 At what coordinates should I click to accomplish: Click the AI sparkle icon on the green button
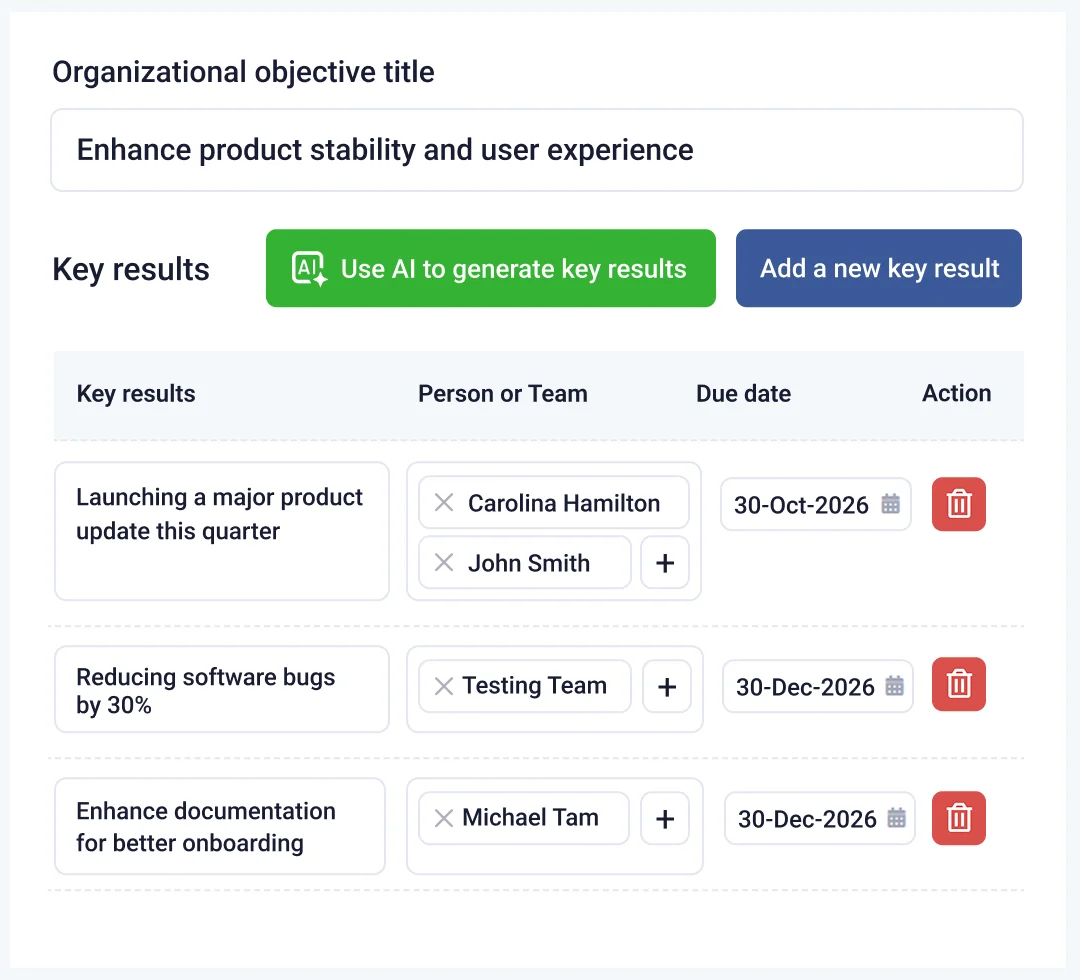pyautogui.click(x=307, y=268)
